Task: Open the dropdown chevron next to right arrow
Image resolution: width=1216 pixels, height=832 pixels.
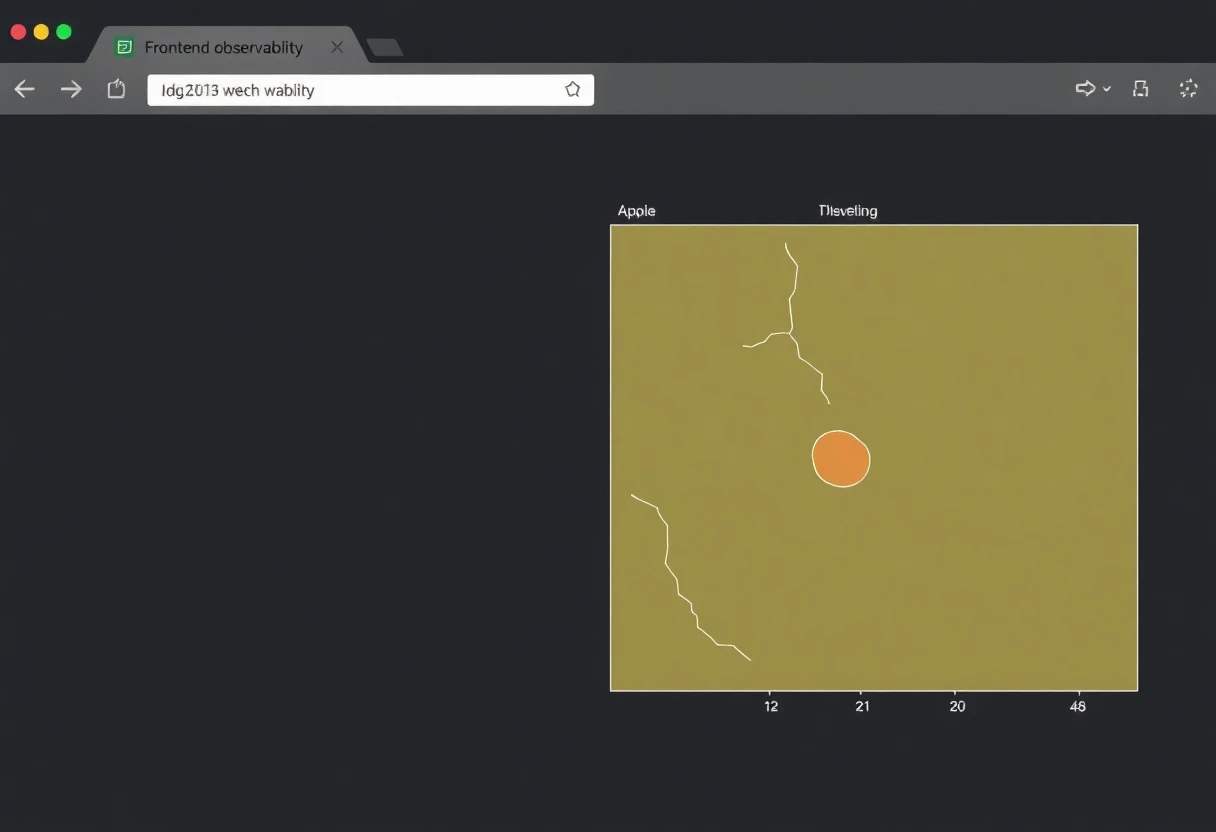Action: (1106, 90)
